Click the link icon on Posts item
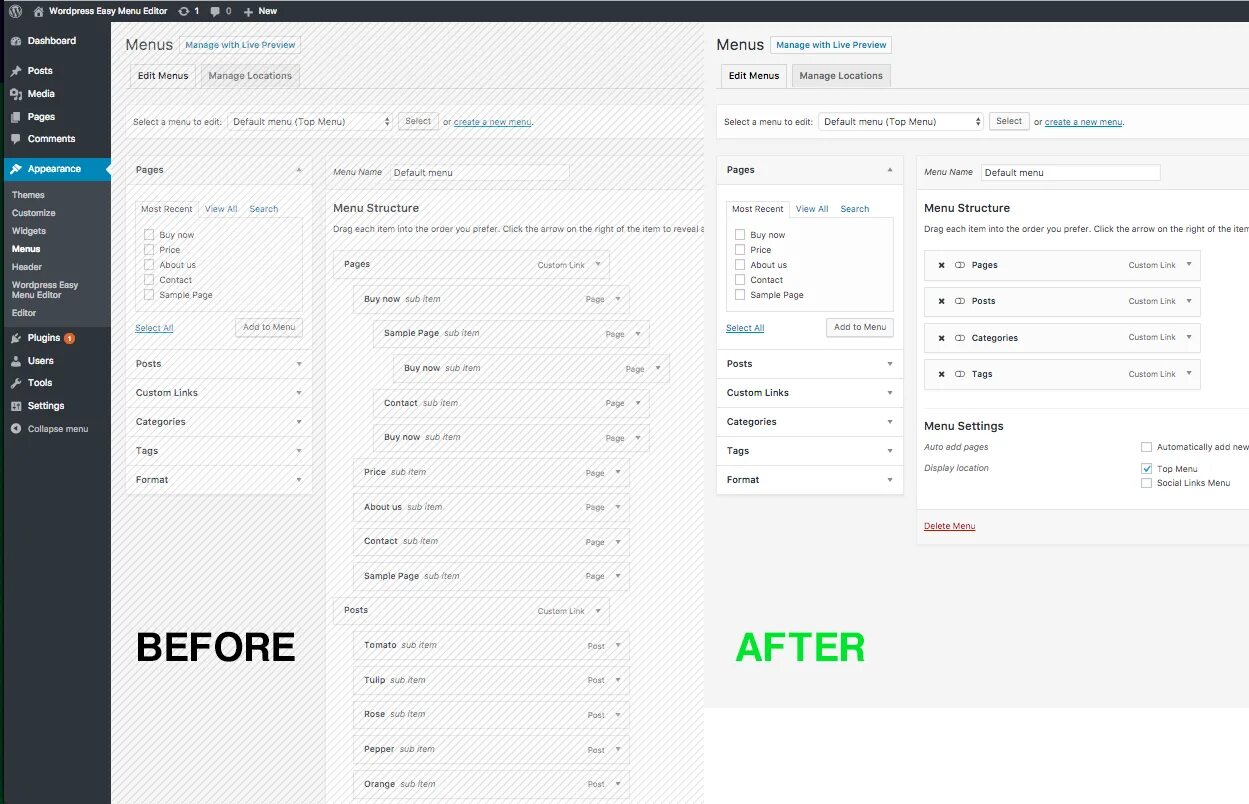Viewport: 1249px width, 804px height. (x=960, y=301)
